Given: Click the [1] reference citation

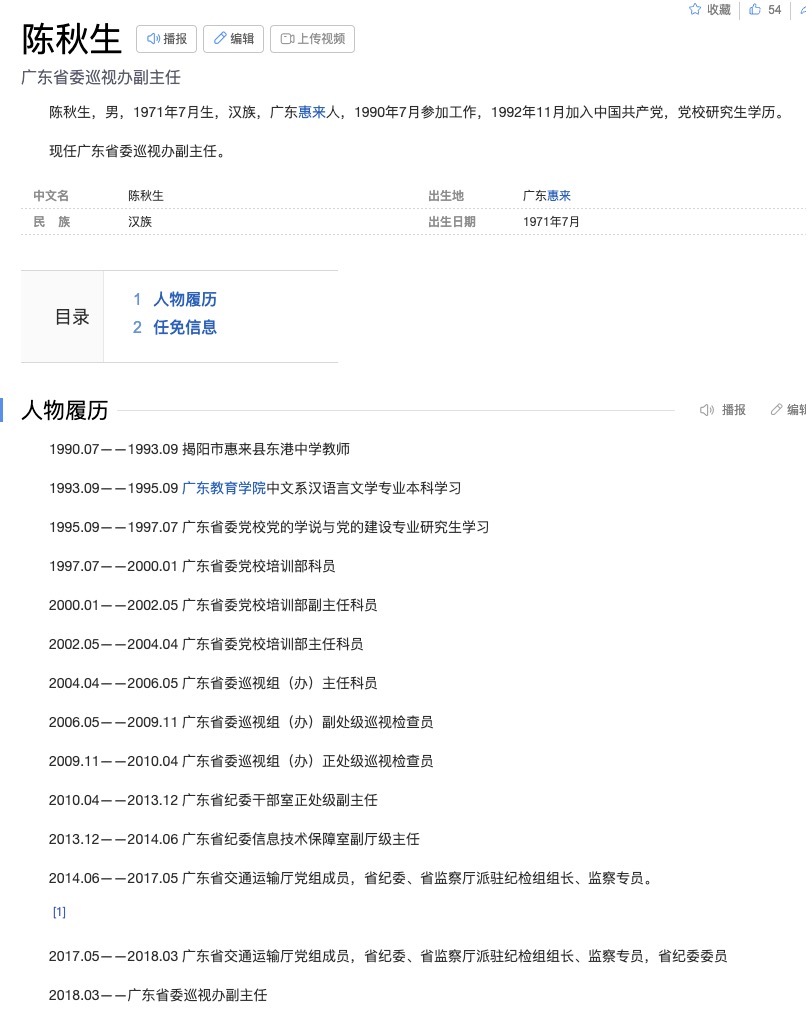Looking at the screenshot, I should click(59, 912).
